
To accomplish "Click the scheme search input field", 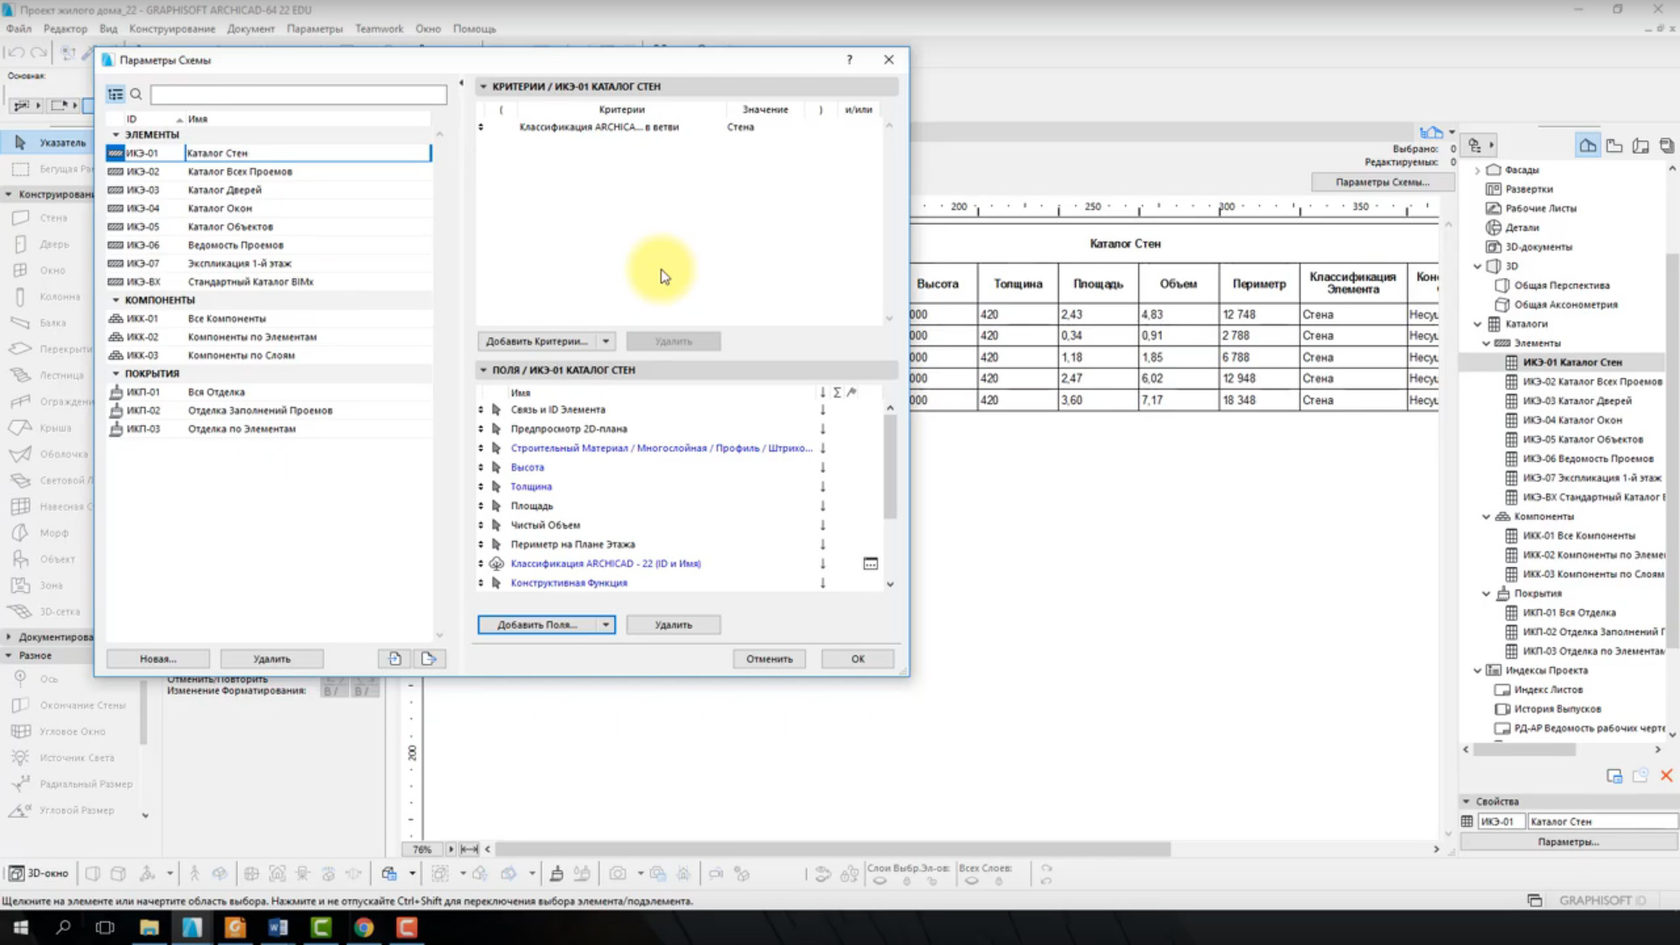I will (298, 94).
